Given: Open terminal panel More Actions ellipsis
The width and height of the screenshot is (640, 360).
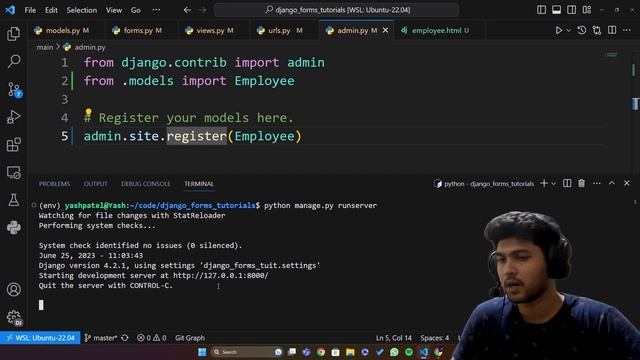Looking at the screenshot, I should pos(597,184).
